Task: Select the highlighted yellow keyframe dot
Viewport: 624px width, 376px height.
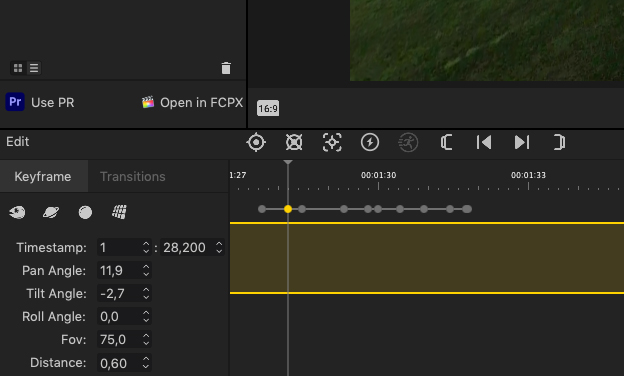Action: click(288, 209)
